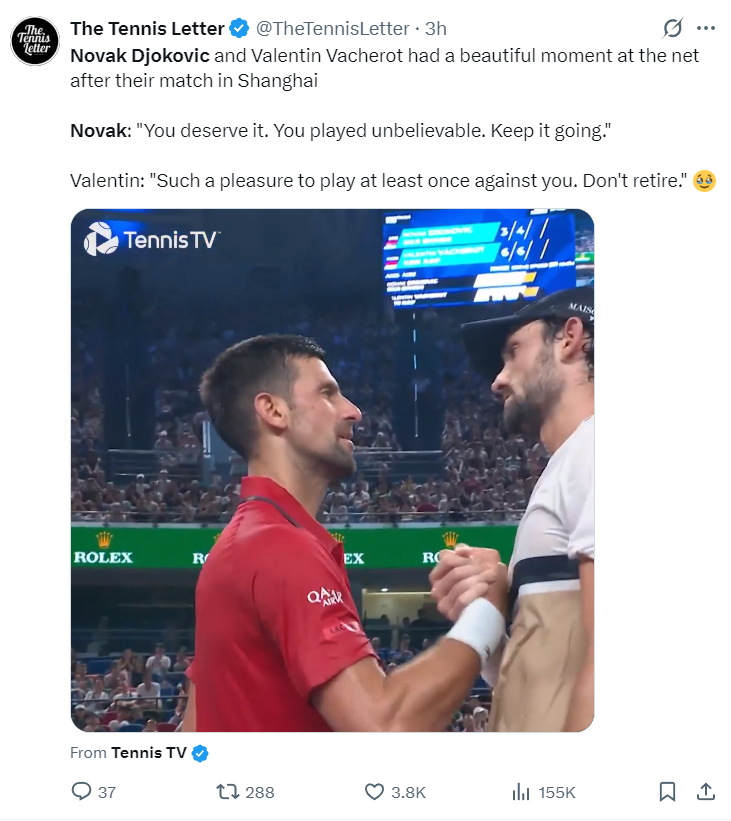
Task: View the 288 reposts count
Action: coord(260,792)
